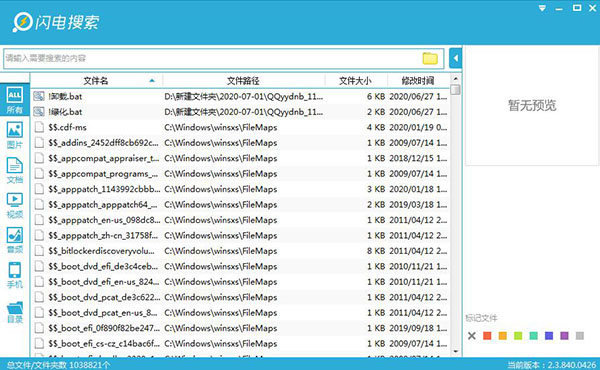Open the directory folder category
This screenshot has width=600, height=370.
pyautogui.click(x=15, y=312)
